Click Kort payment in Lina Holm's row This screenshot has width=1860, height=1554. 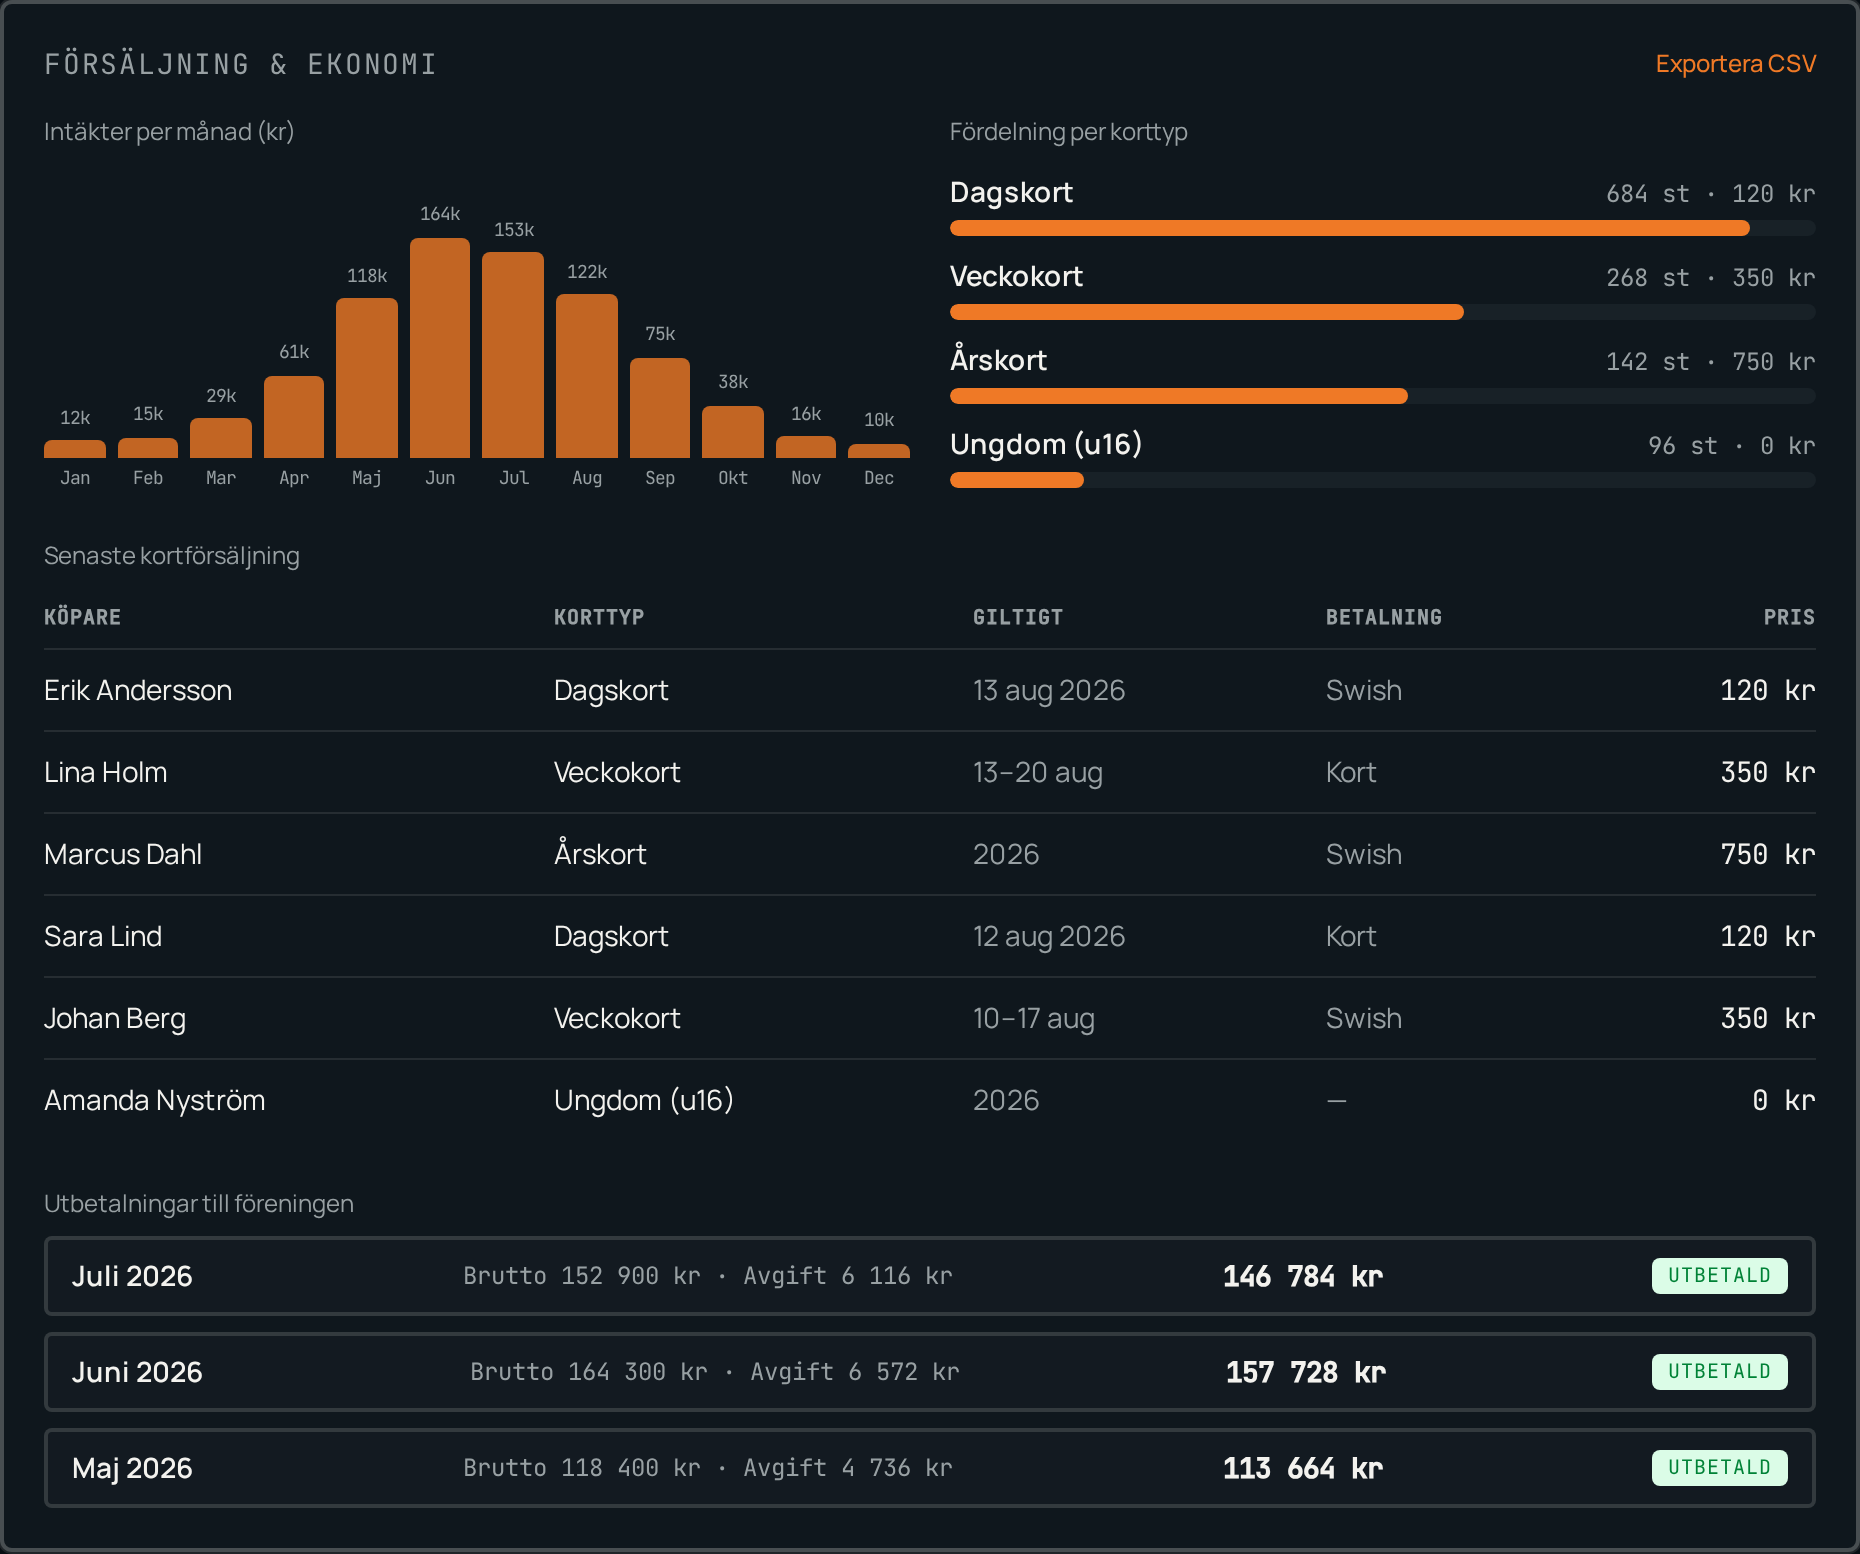tap(1351, 772)
